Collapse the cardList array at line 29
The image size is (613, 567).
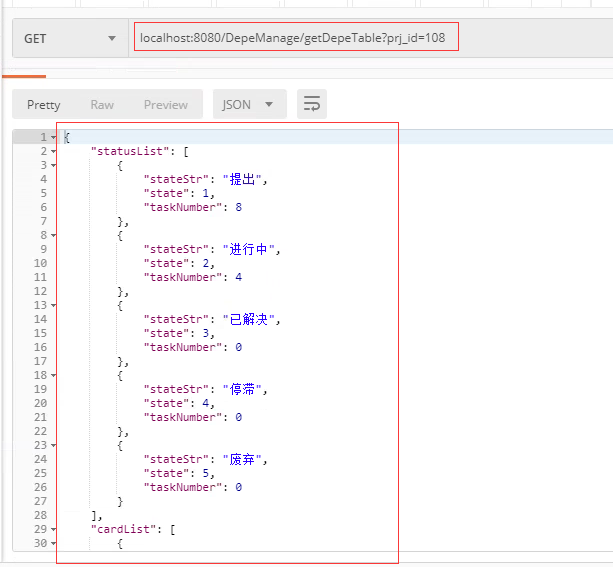54,529
